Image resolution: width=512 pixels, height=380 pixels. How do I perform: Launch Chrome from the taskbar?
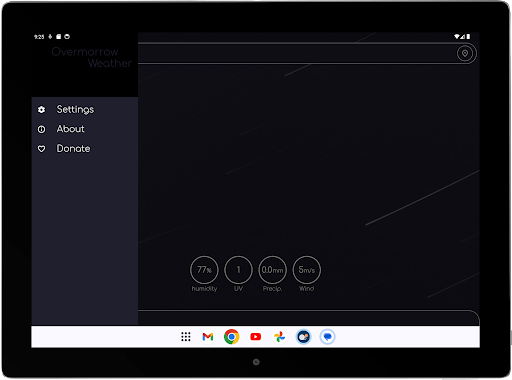pos(232,337)
